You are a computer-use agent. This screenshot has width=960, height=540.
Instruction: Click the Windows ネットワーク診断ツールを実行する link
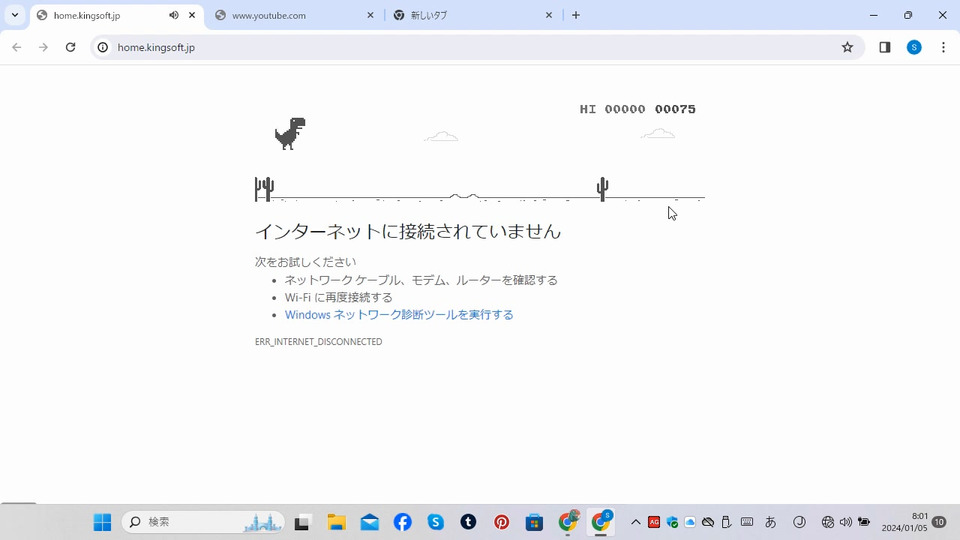399,315
